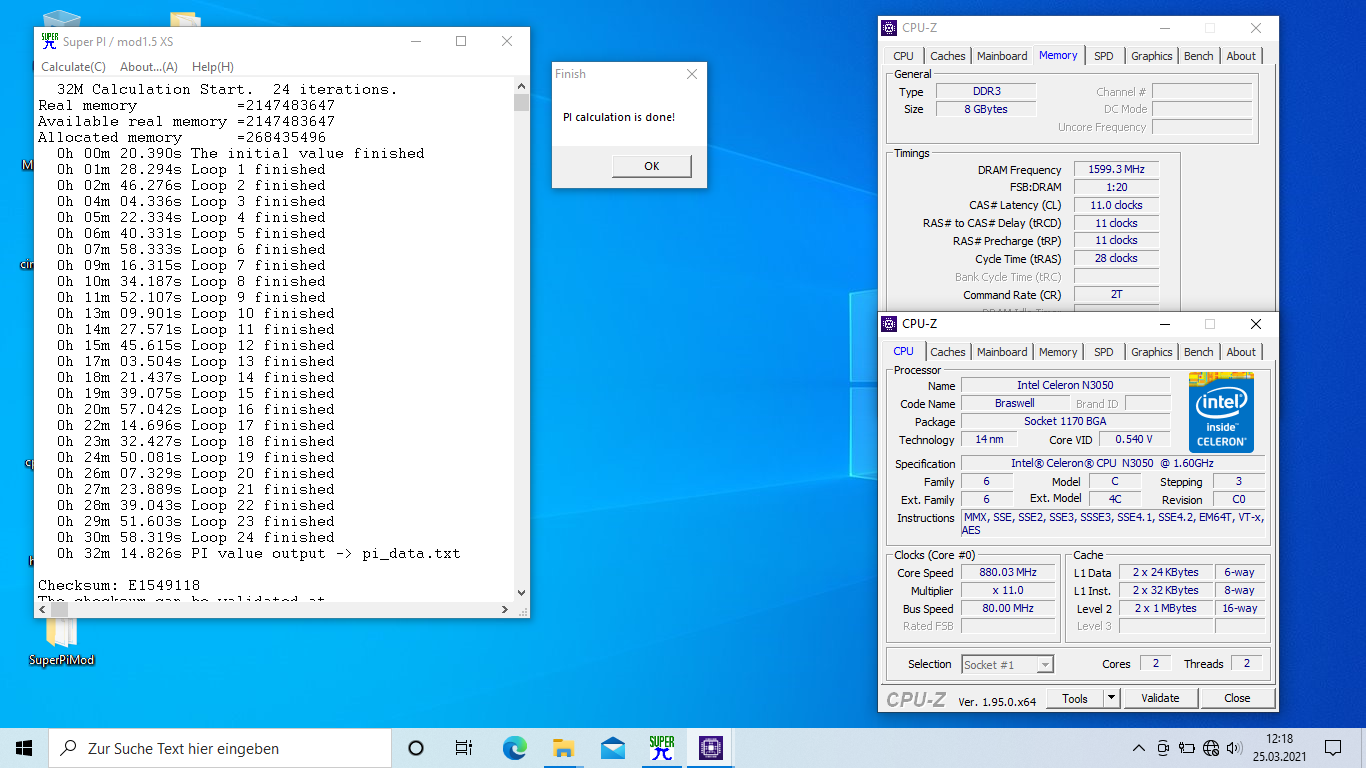Click the Loop 24 finished line

click(196, 537)
